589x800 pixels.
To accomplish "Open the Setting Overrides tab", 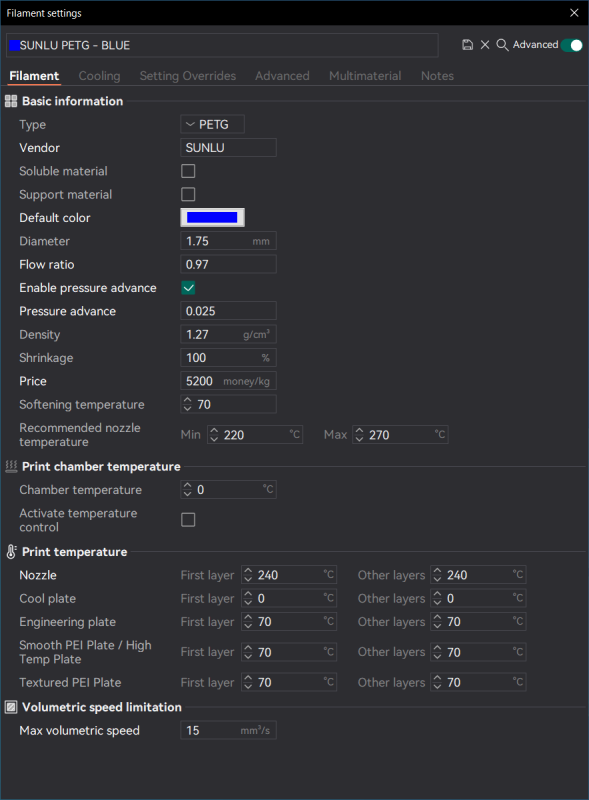I will click(x=188, y=76).
